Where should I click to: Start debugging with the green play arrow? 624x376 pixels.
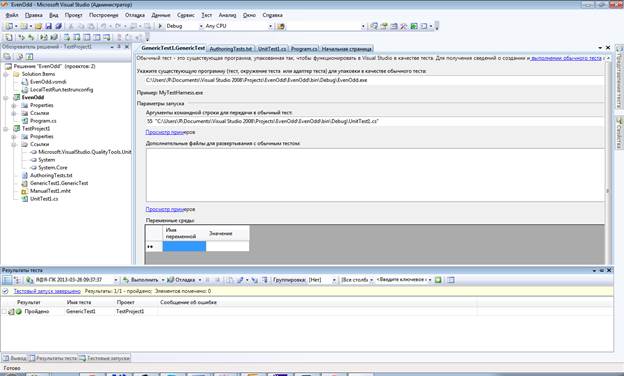pos(160,26)
